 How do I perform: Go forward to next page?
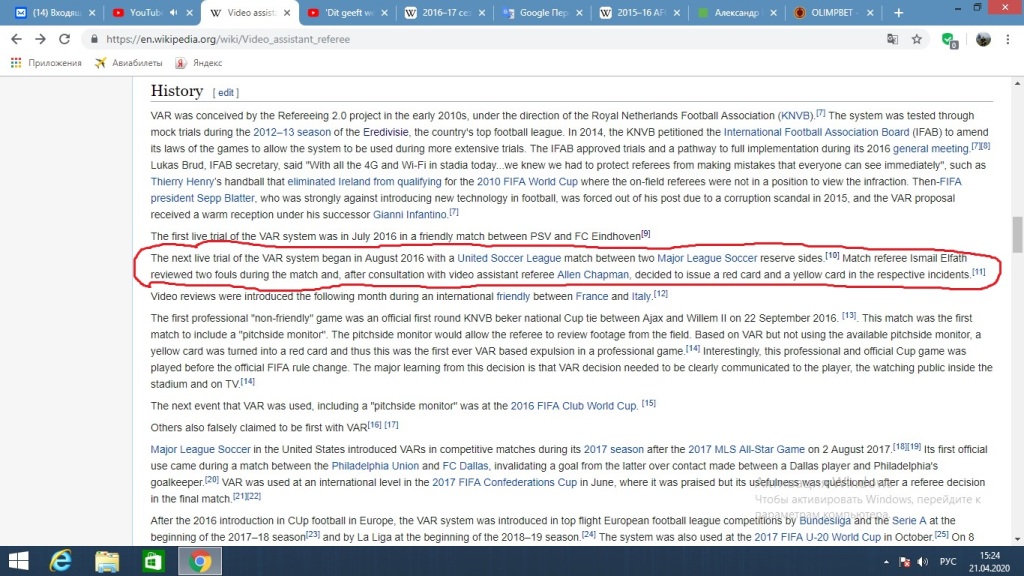pyautogui.click(x=40, y=39)
